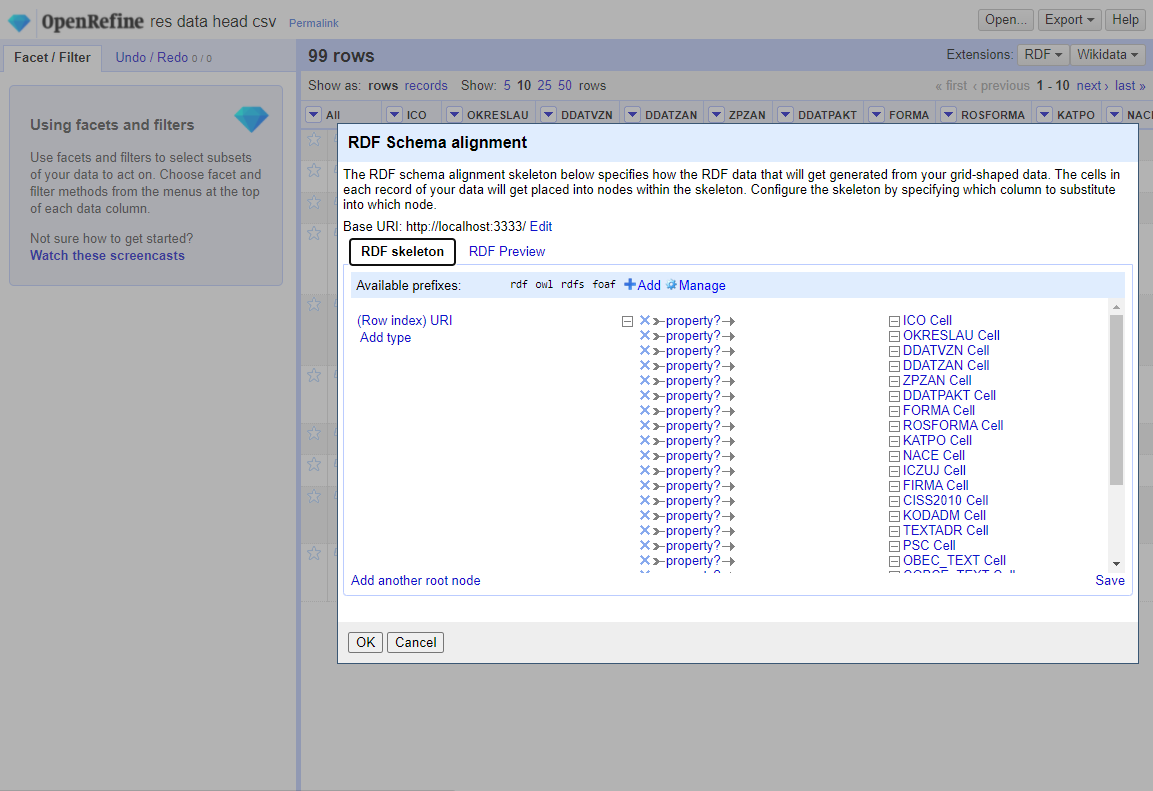The image size is (1153, 791).
Task: Open the Permalink link
Action: tap(313, 23)
